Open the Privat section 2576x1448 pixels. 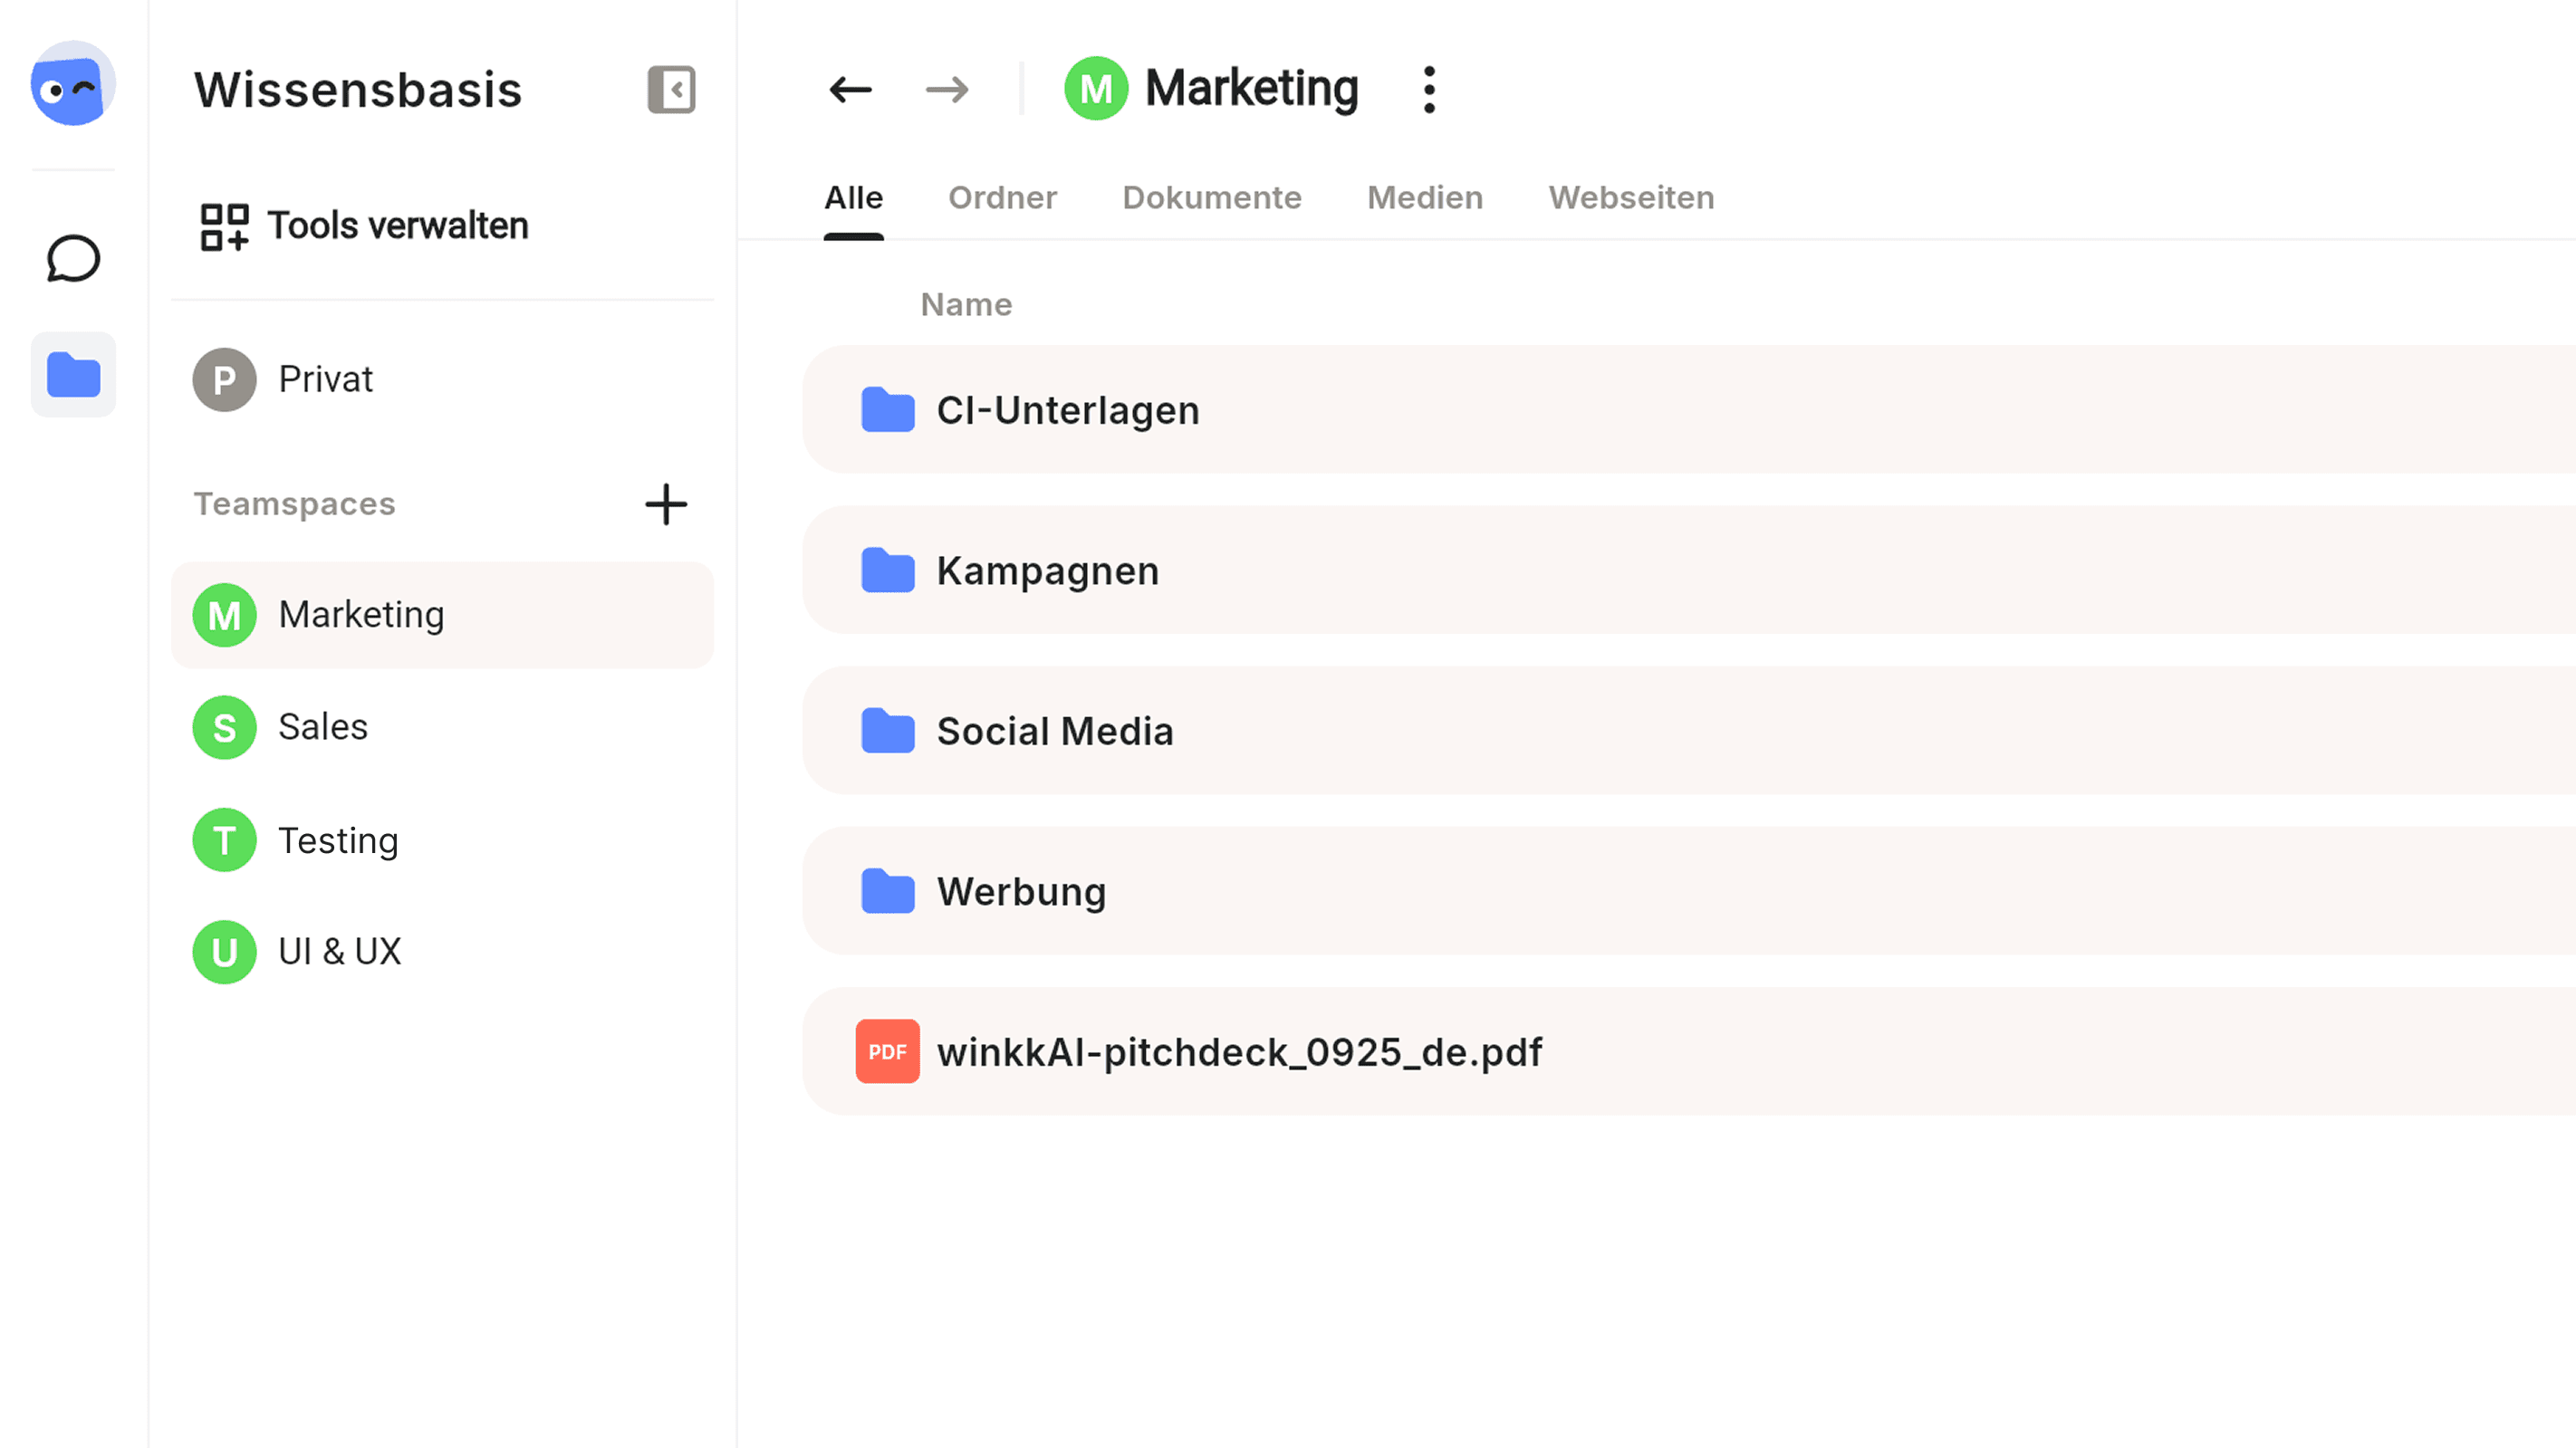pos(325,379)
